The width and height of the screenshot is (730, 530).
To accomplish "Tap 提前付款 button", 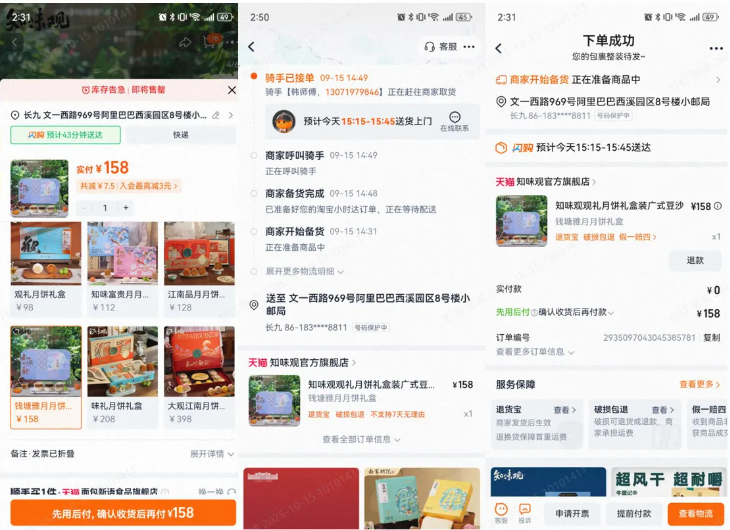I will (x=634, y=514).
